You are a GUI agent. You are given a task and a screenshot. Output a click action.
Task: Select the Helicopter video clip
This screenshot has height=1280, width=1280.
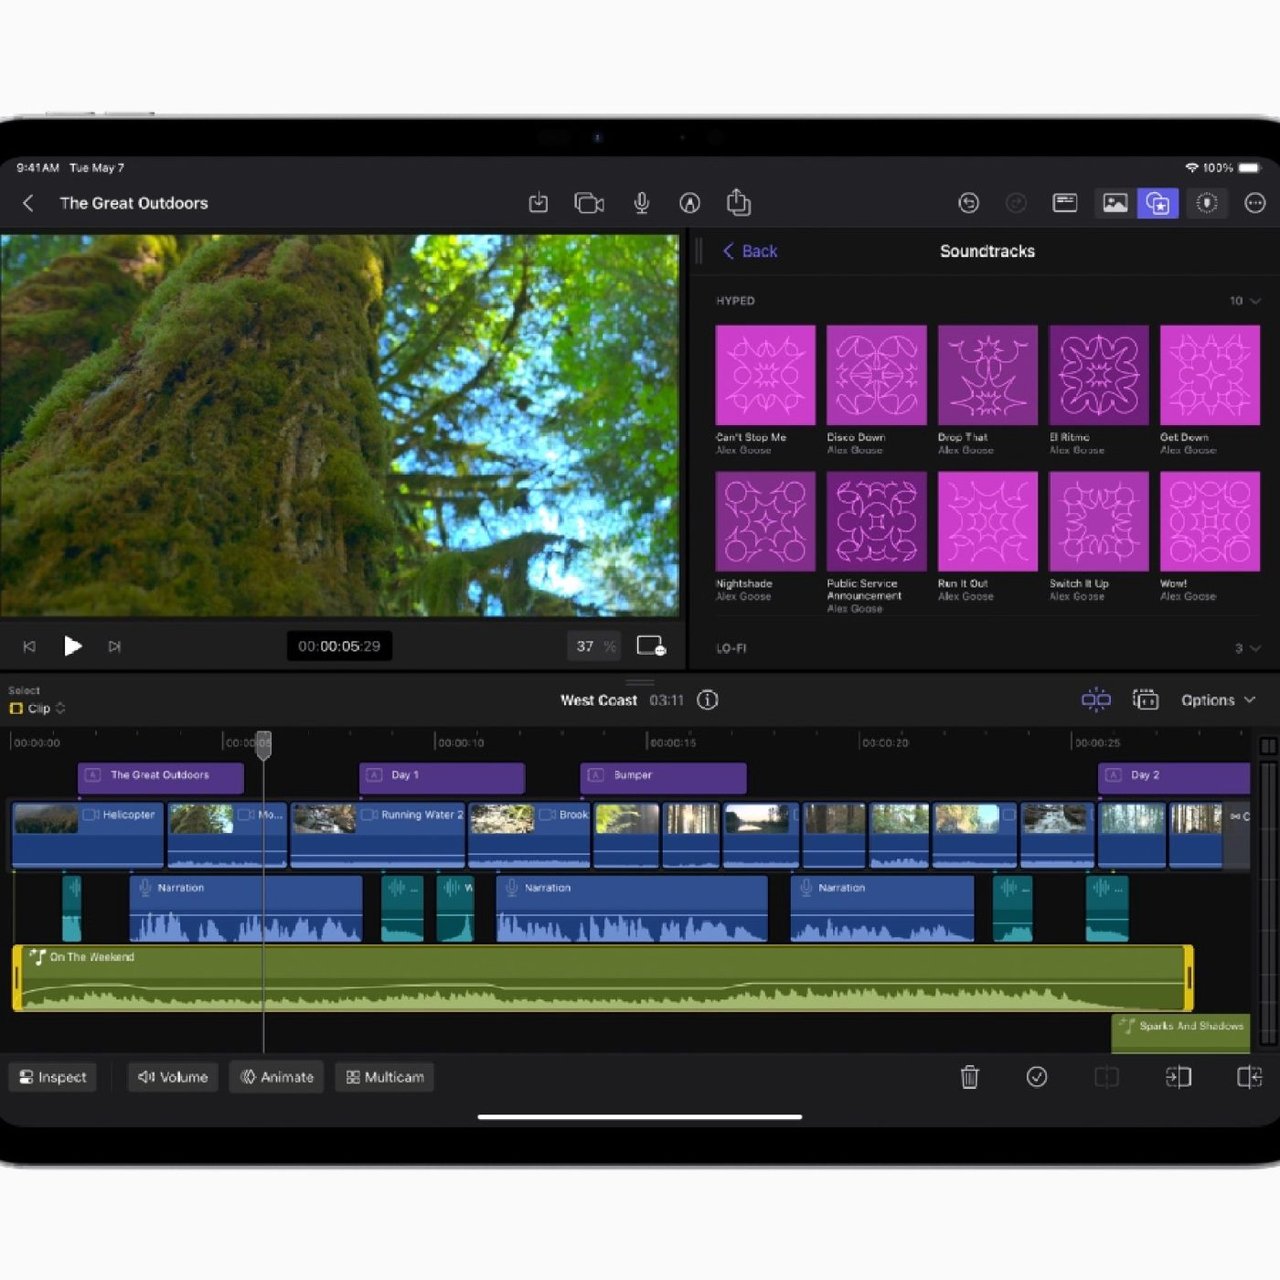pos(88,834)
